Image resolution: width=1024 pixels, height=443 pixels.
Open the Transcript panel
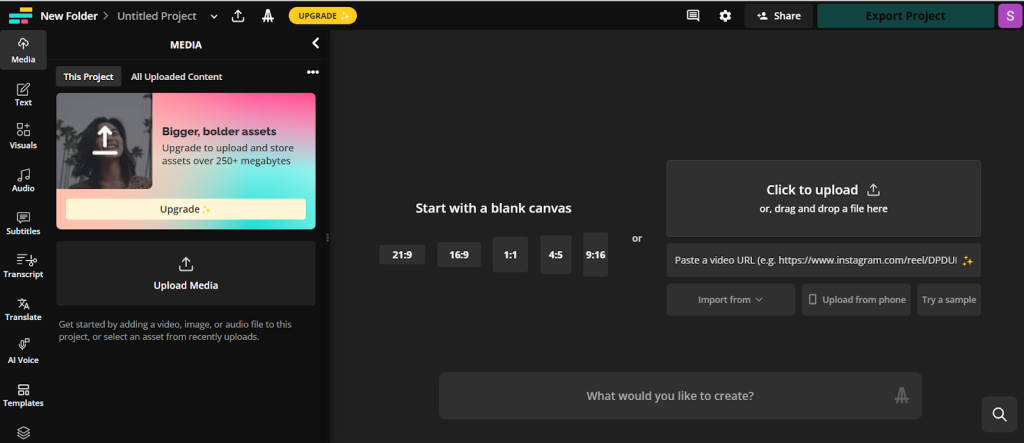(x=23, y=264)
